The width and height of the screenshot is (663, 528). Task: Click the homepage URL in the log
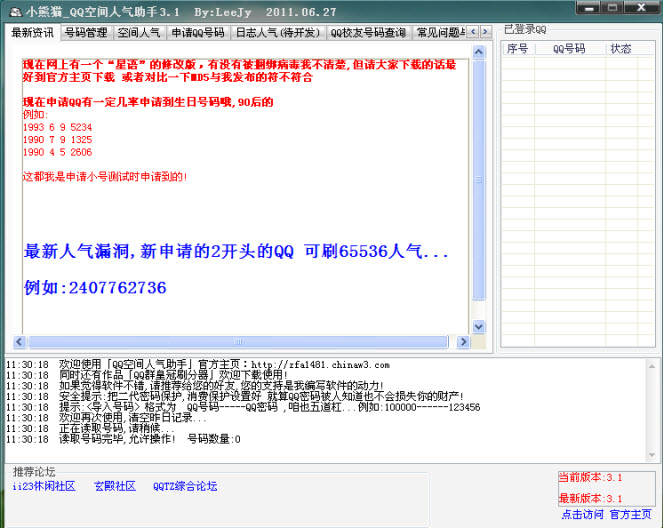321,365
